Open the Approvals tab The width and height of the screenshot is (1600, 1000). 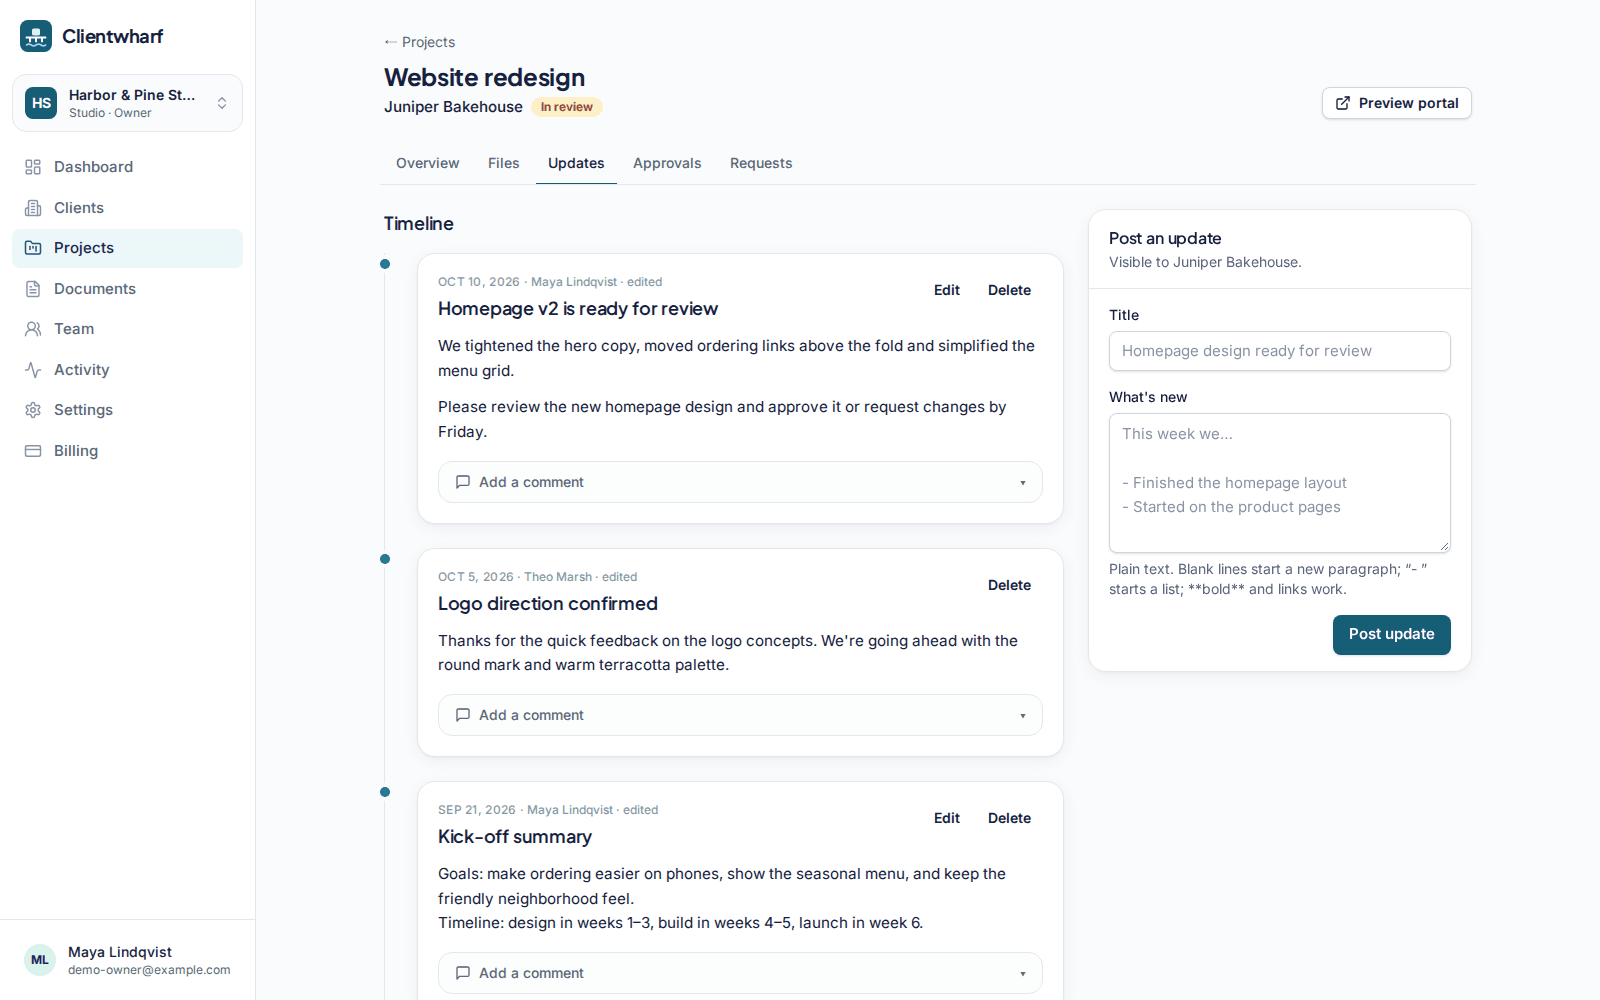pos(667,163)
